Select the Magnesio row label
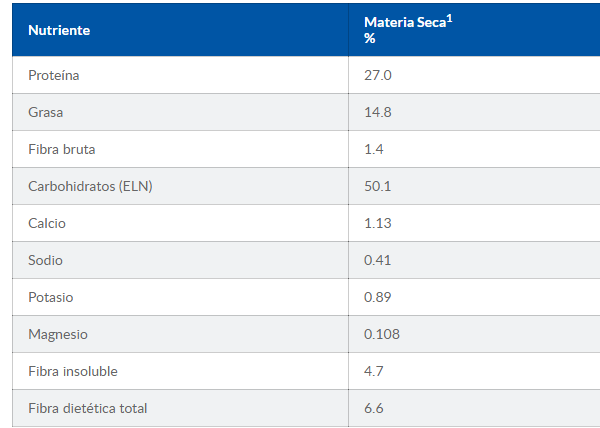The height and width of the screenshot is (428, 600). click(x=58, y=334)
